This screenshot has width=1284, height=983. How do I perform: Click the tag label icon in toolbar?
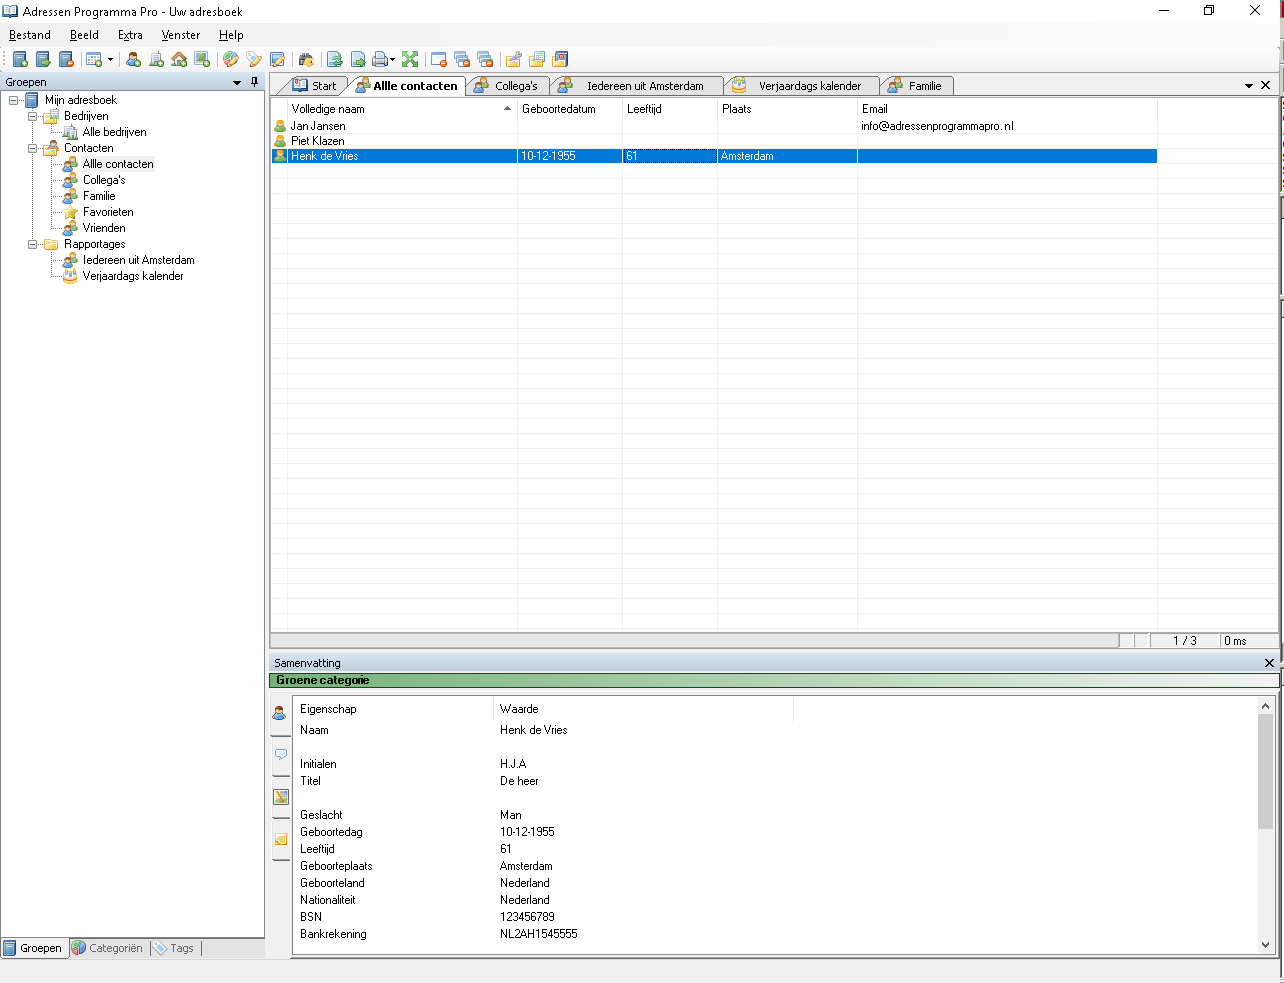(254, 60)
